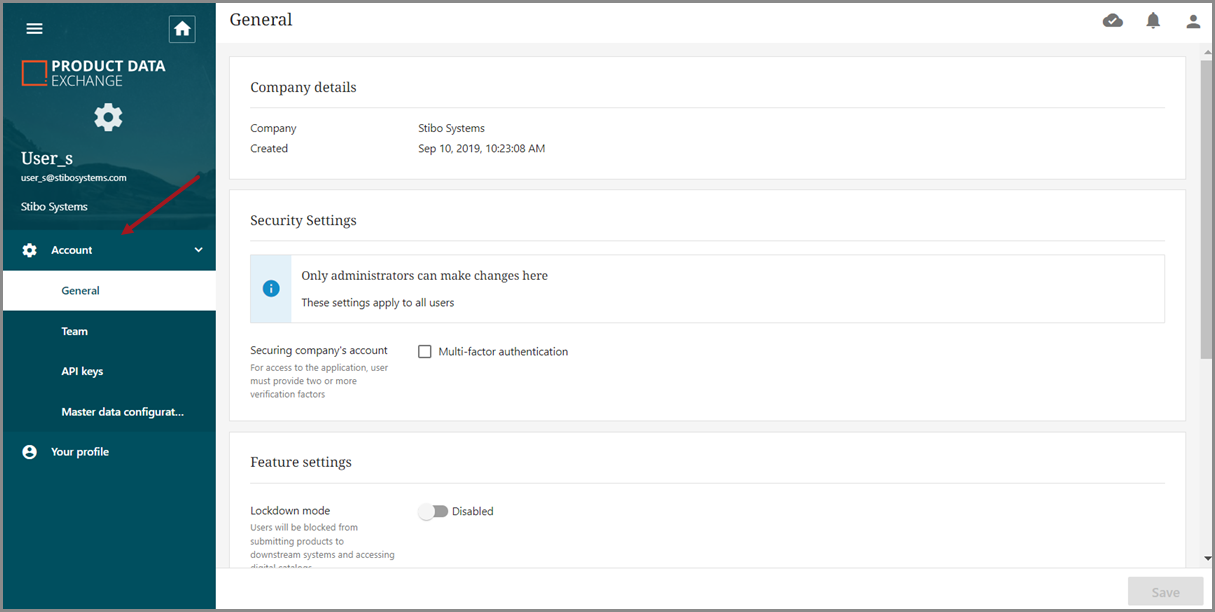Image resolution: width=1215 pixels, height=612 pixels.
Task: Click the blue info icon
Action: tap(270, 288)
